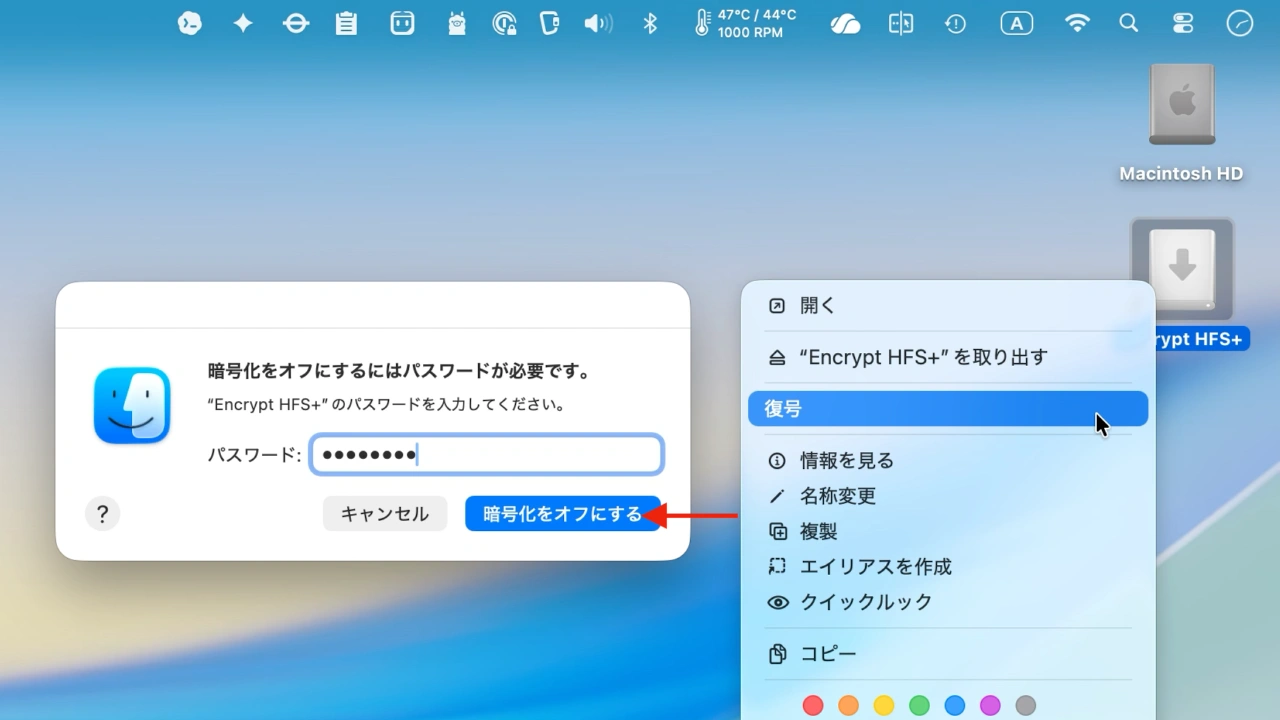Apply the purple color tag
The height and width of the screenshot is (720, 1280).
click(x=990, y=706)
